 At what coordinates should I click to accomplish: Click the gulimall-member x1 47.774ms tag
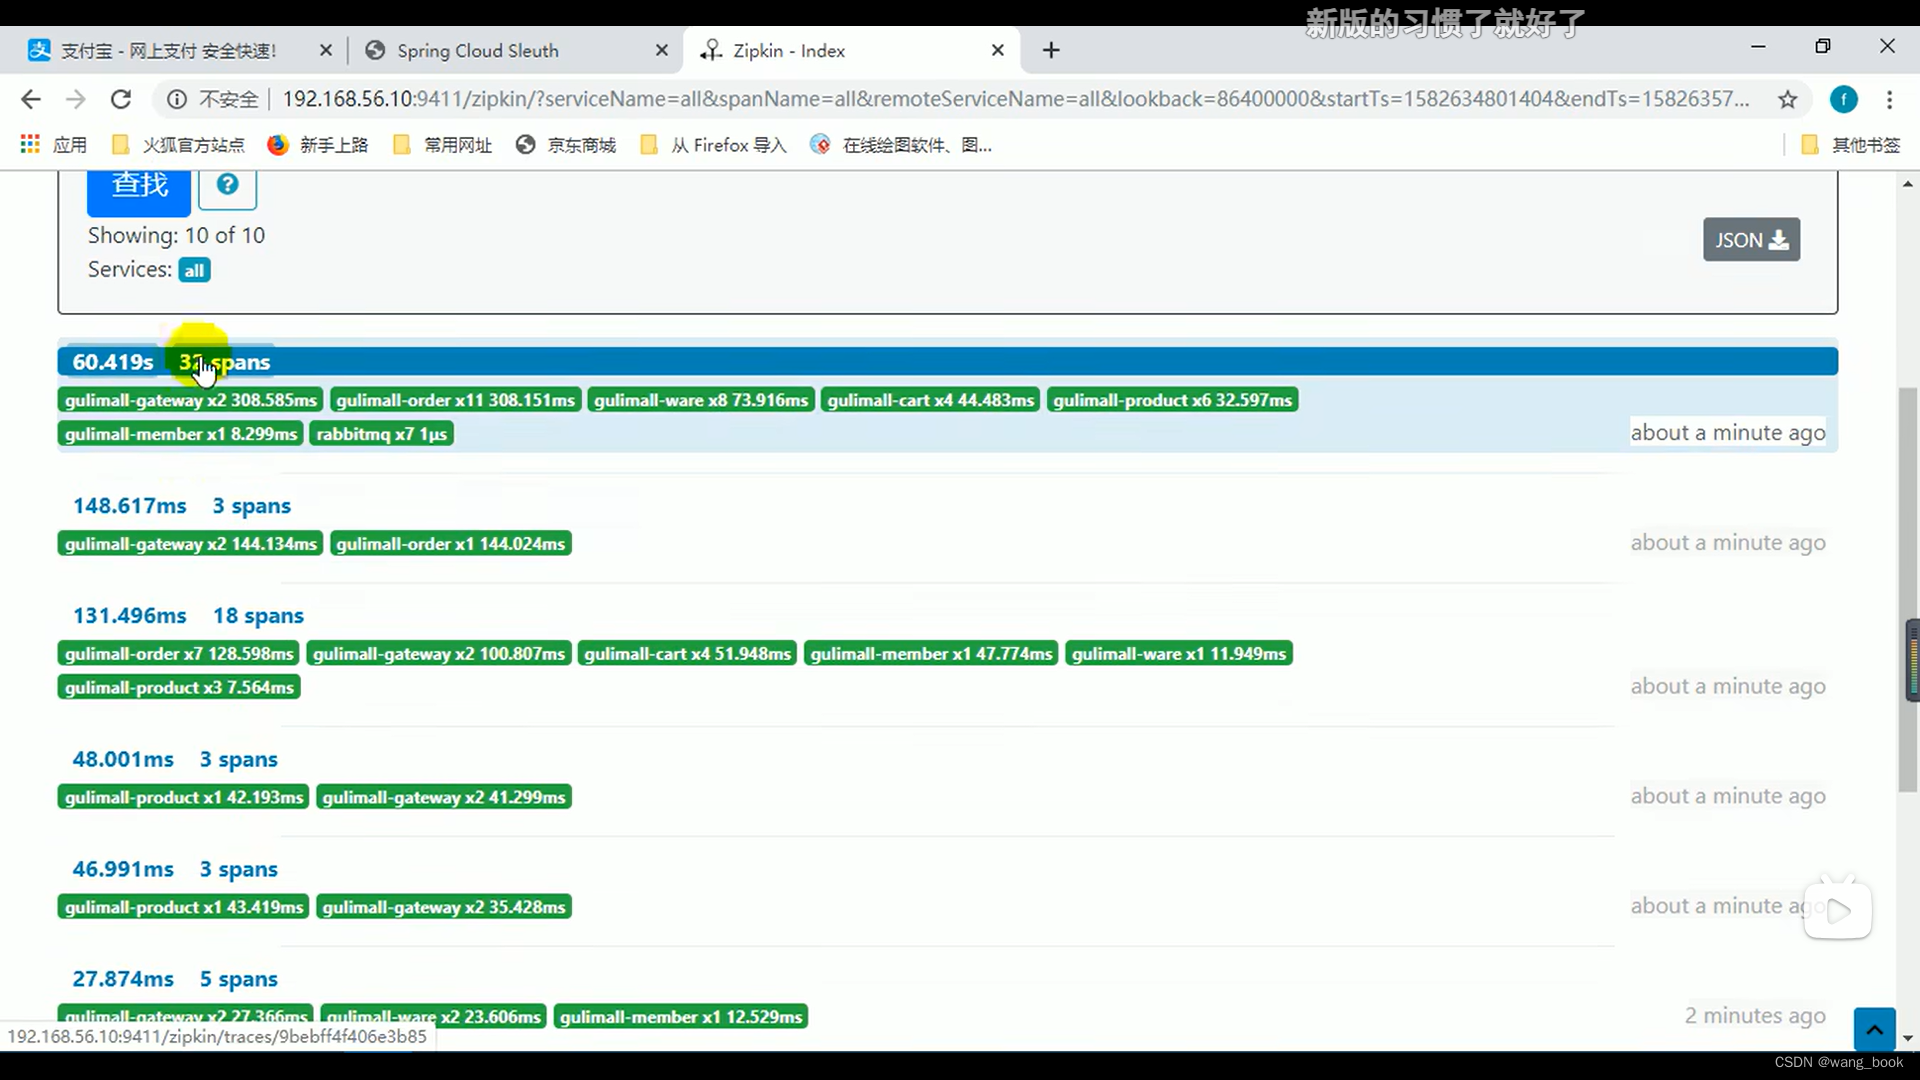pyautogui.click(x=931, y=654)
